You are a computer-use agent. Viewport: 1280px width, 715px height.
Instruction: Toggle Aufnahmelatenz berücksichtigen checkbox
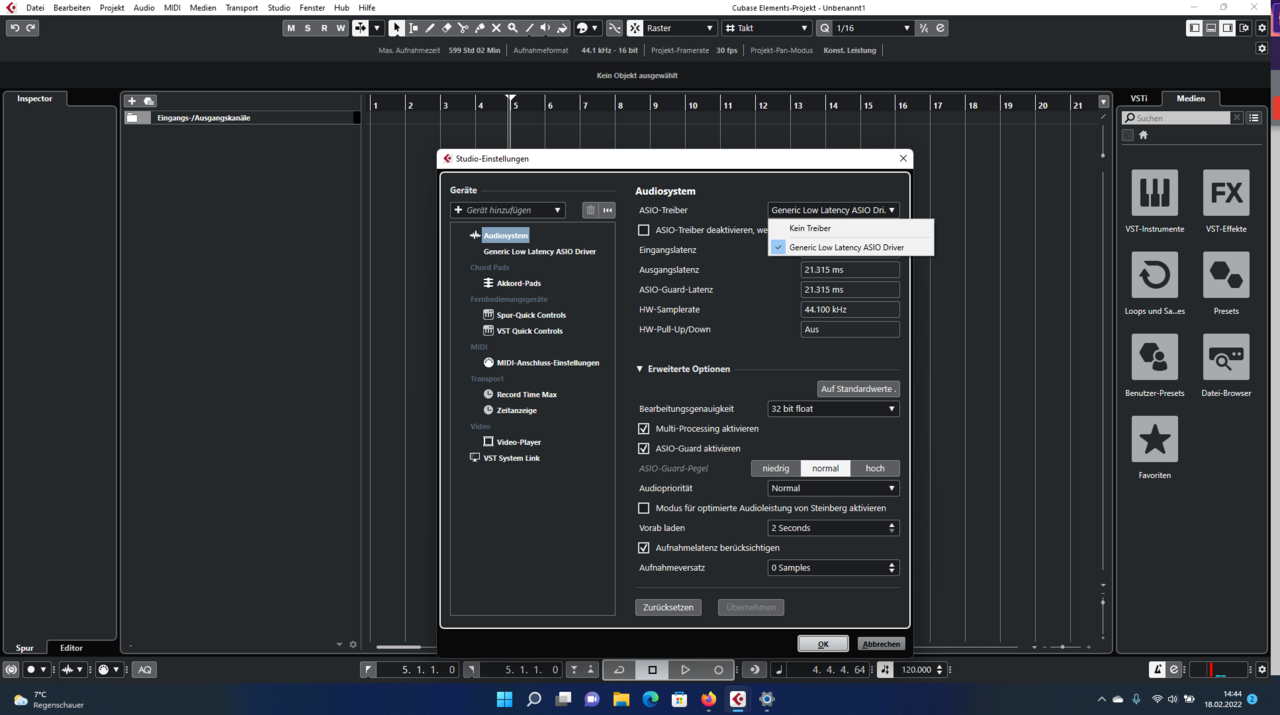pyautogui.click(x=644, y=548)
